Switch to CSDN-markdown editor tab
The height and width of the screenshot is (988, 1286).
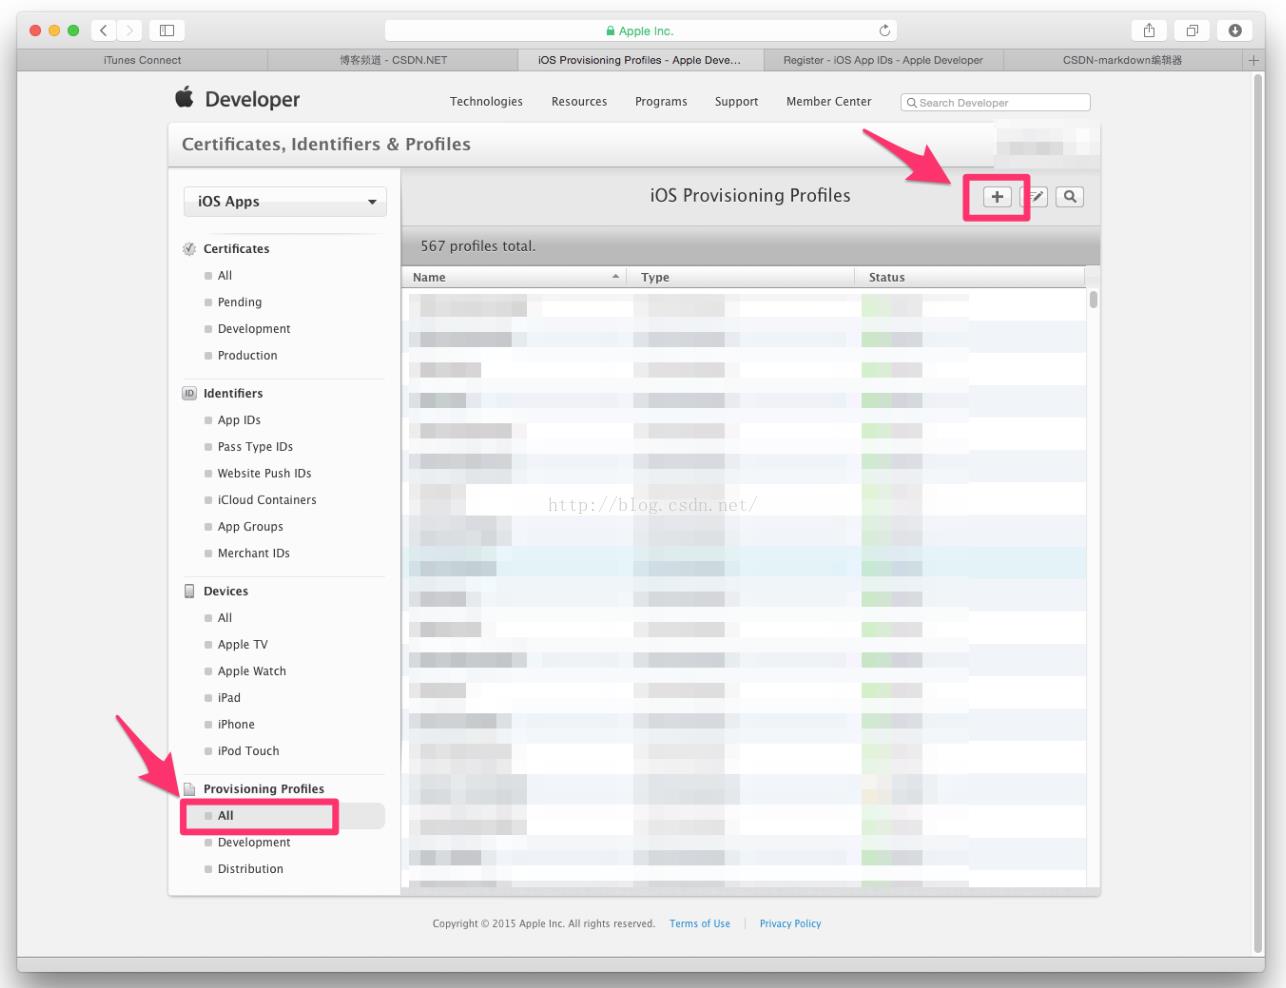pos(1122,60)
